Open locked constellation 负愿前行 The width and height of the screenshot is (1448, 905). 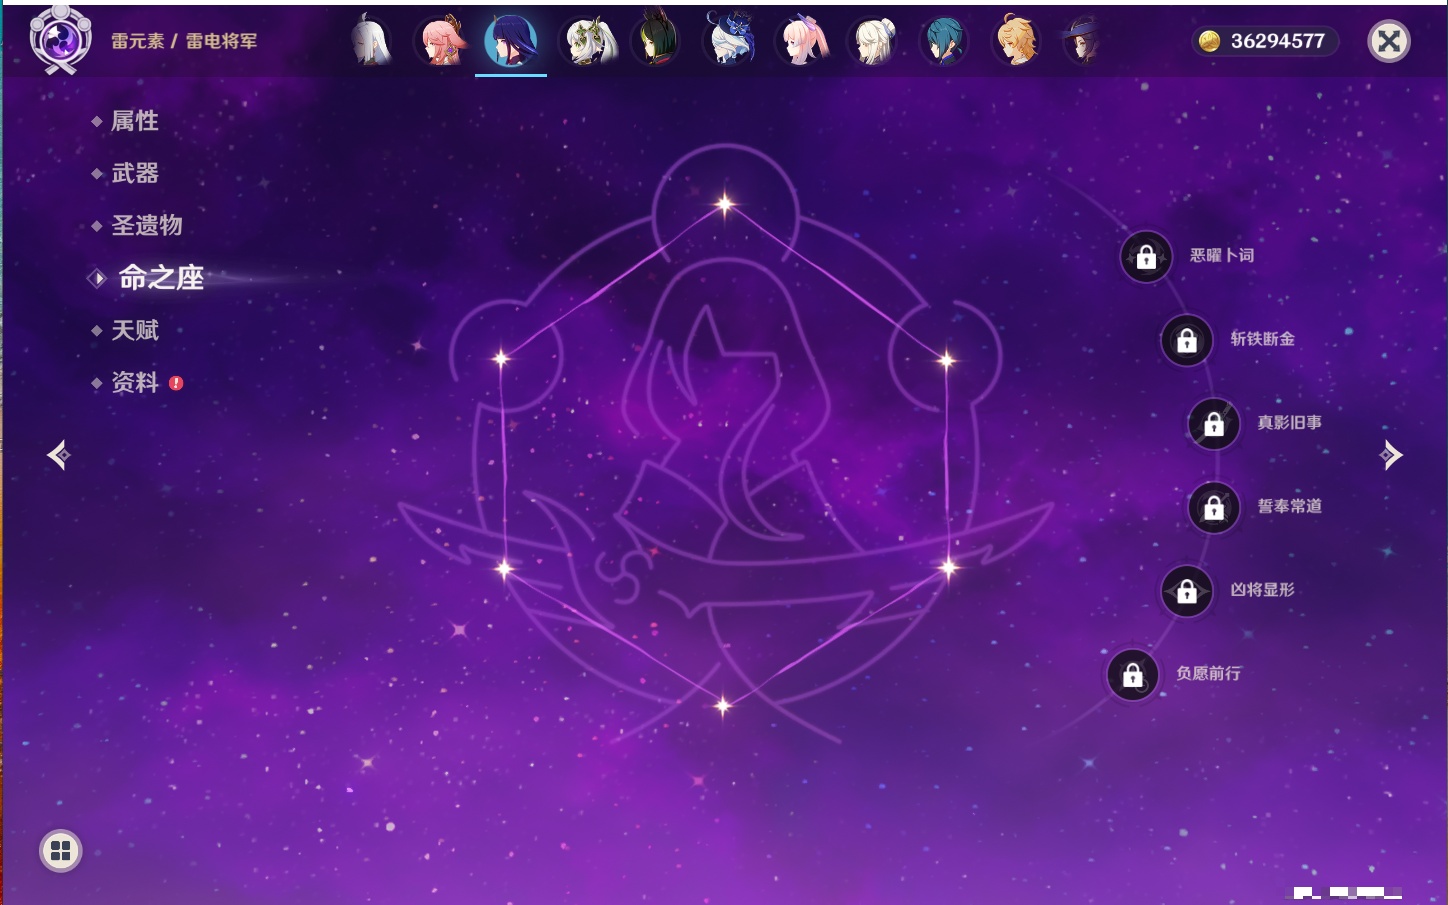coord(1133,675)
